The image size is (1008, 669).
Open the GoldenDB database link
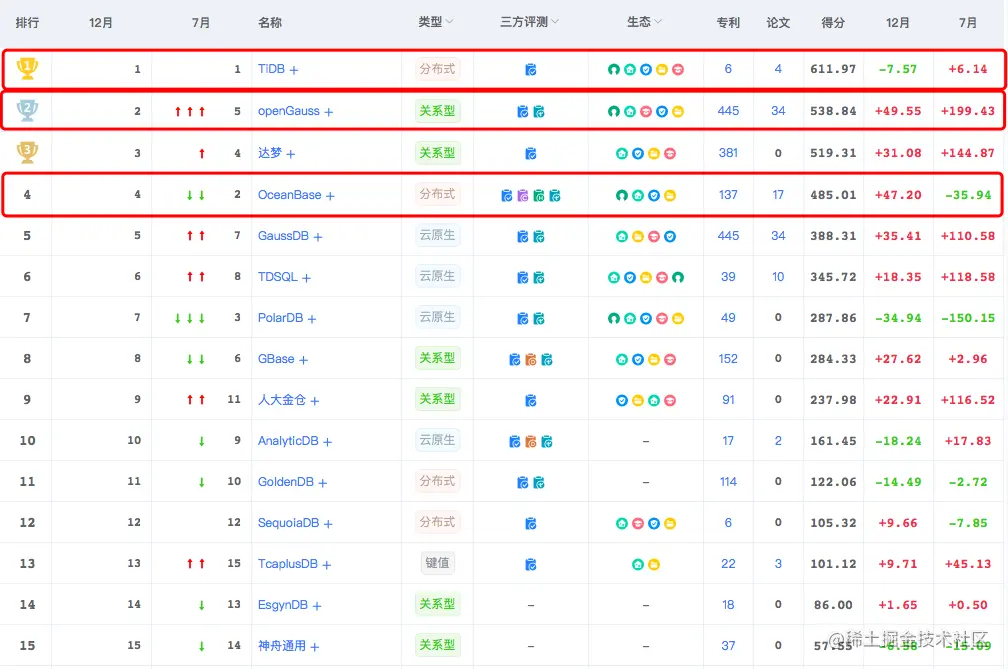click(x=286, y=482)
